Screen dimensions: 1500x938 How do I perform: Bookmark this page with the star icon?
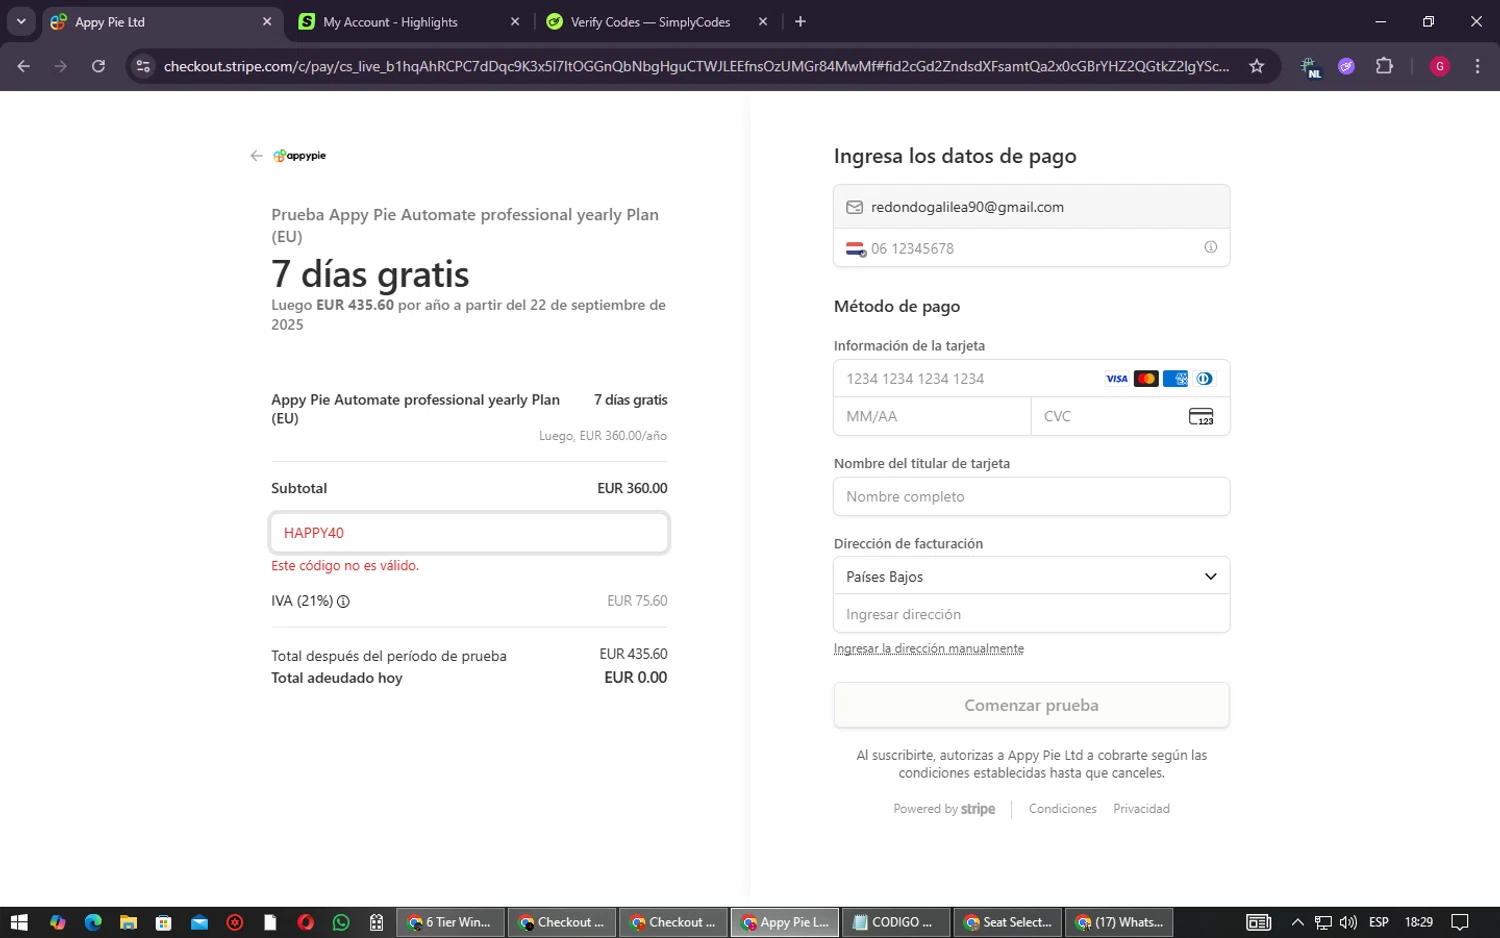[x=1257, y=67]
